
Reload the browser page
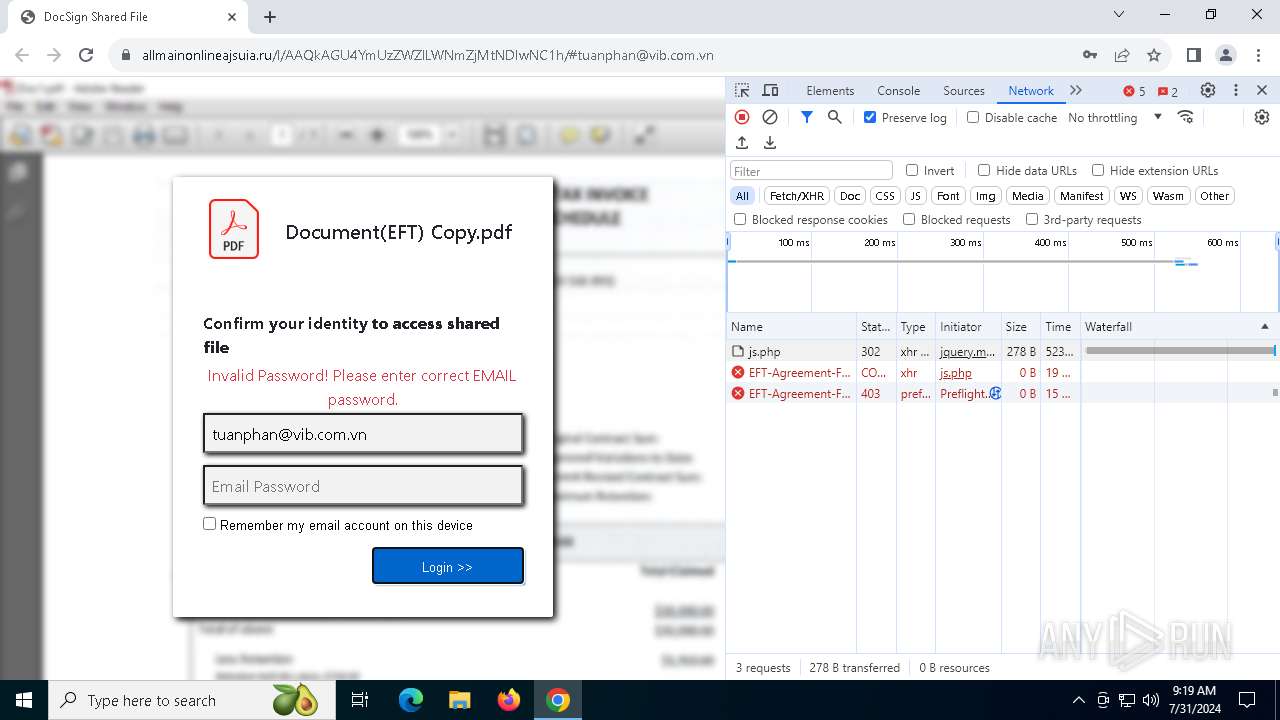86,55
